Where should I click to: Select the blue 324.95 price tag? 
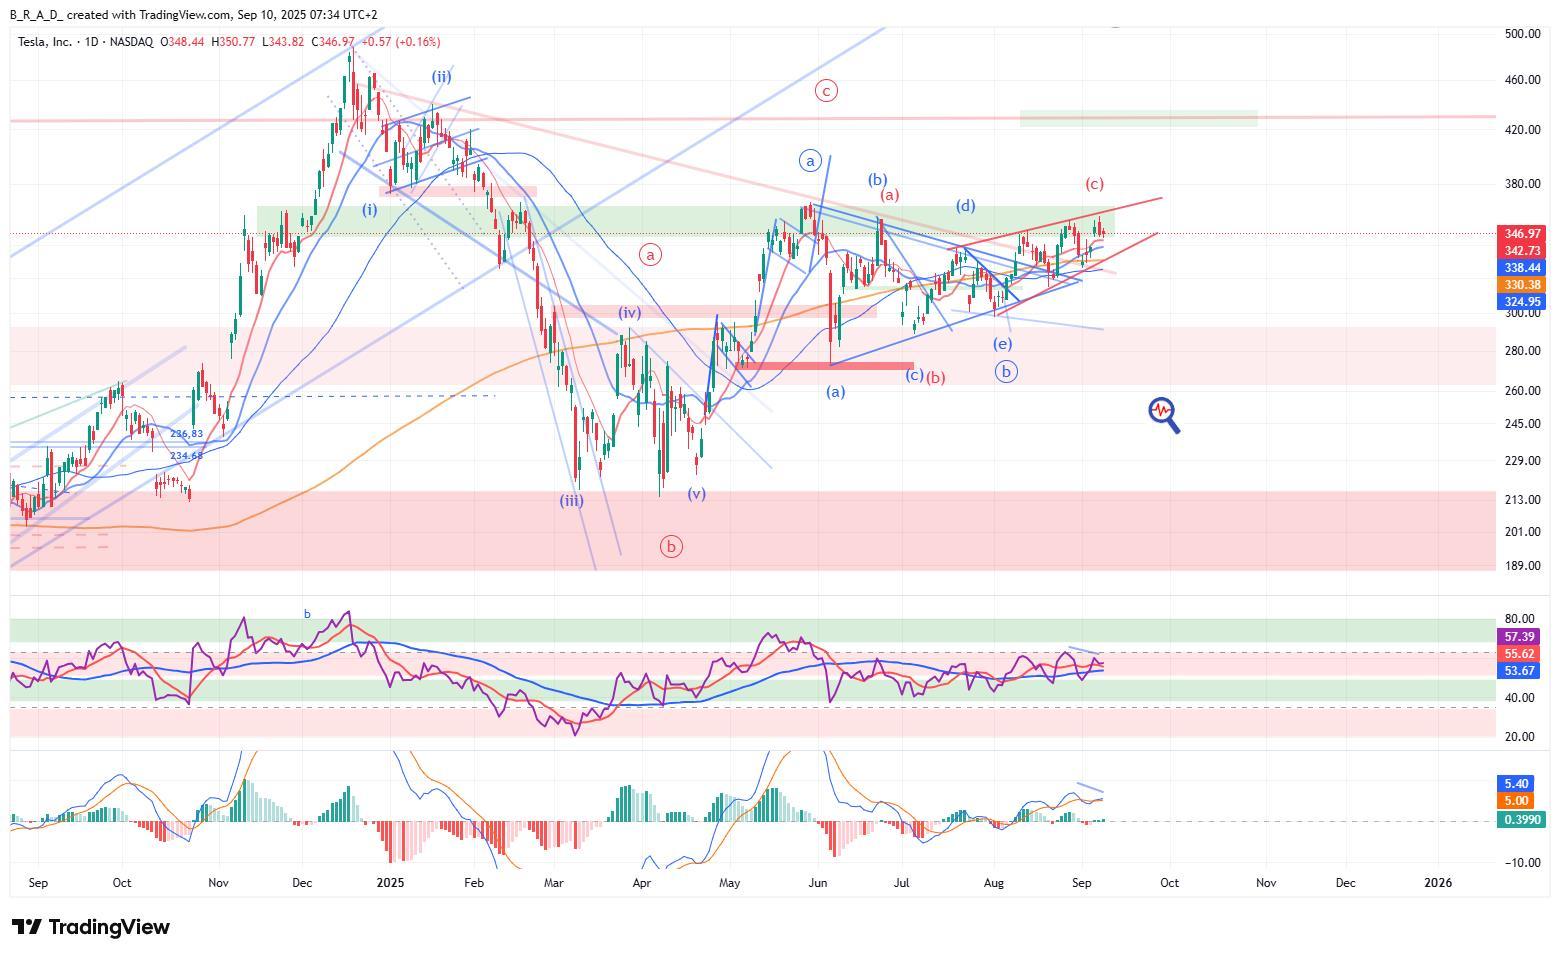(1522, 302)
